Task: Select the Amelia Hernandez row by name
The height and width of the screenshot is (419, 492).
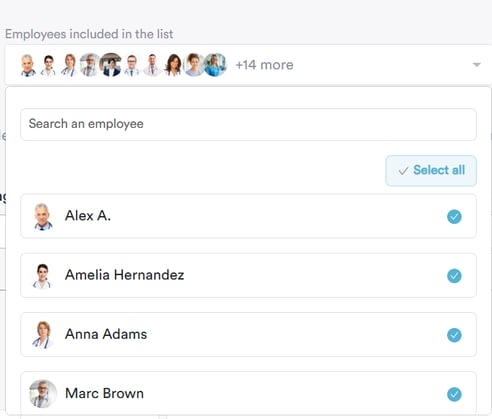Action: [124, 275]
